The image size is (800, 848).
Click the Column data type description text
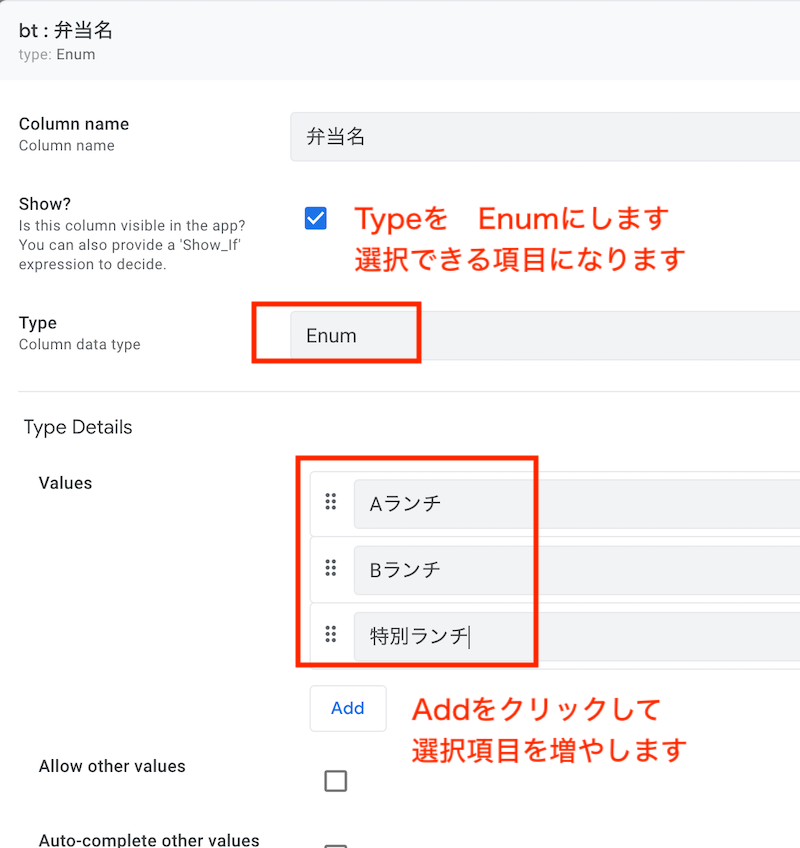[x=80, y=344]
